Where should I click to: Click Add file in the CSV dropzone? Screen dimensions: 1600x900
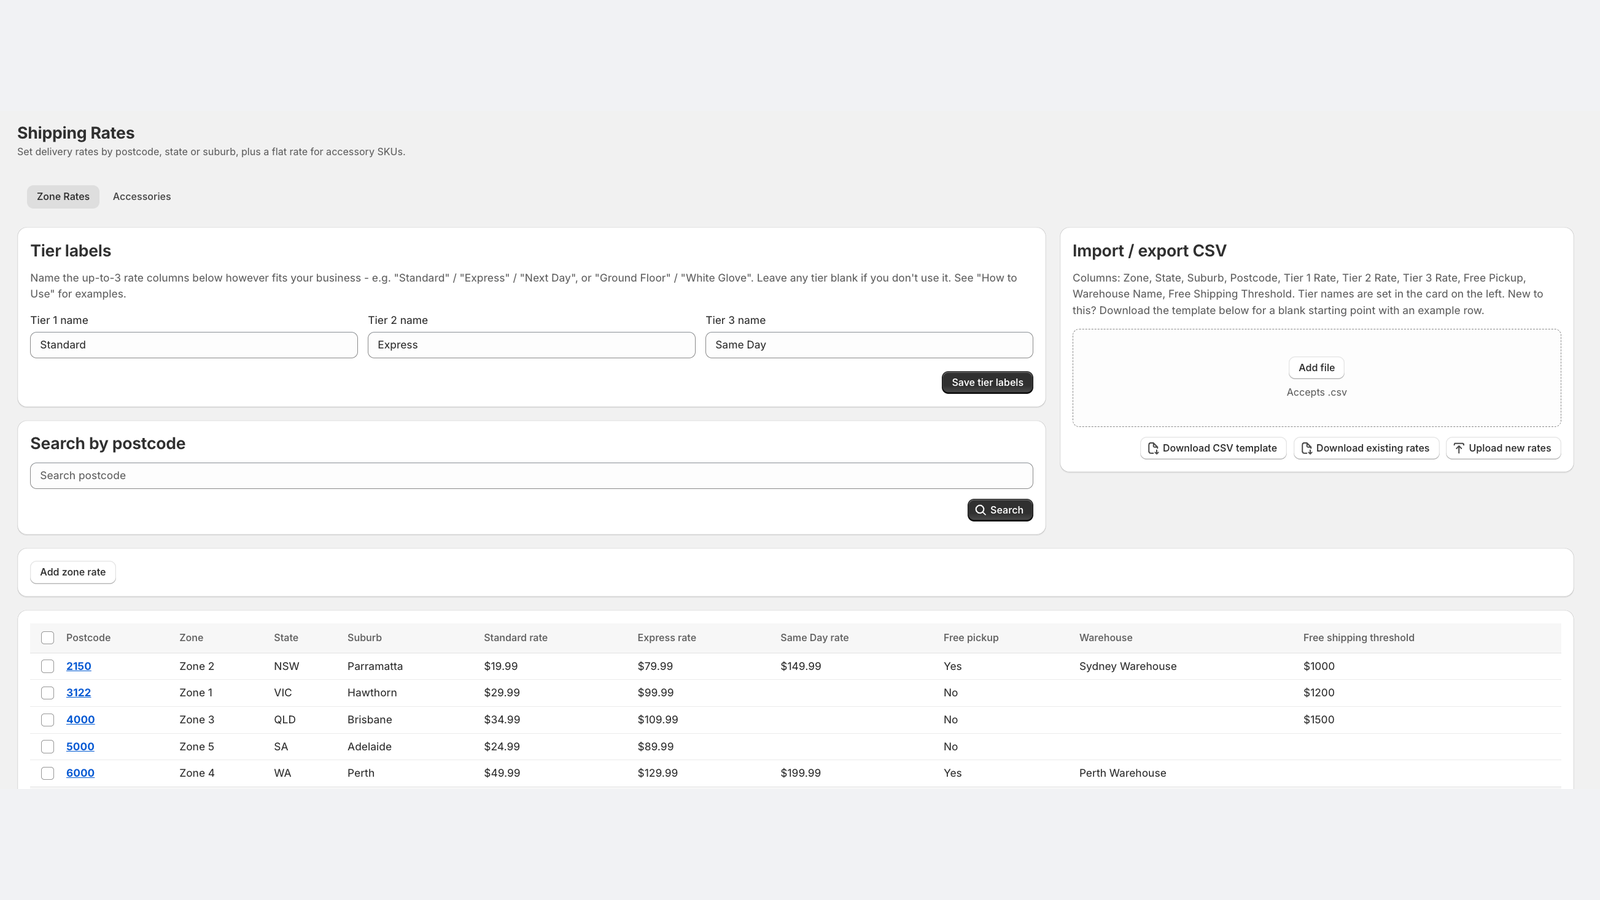1316,367
